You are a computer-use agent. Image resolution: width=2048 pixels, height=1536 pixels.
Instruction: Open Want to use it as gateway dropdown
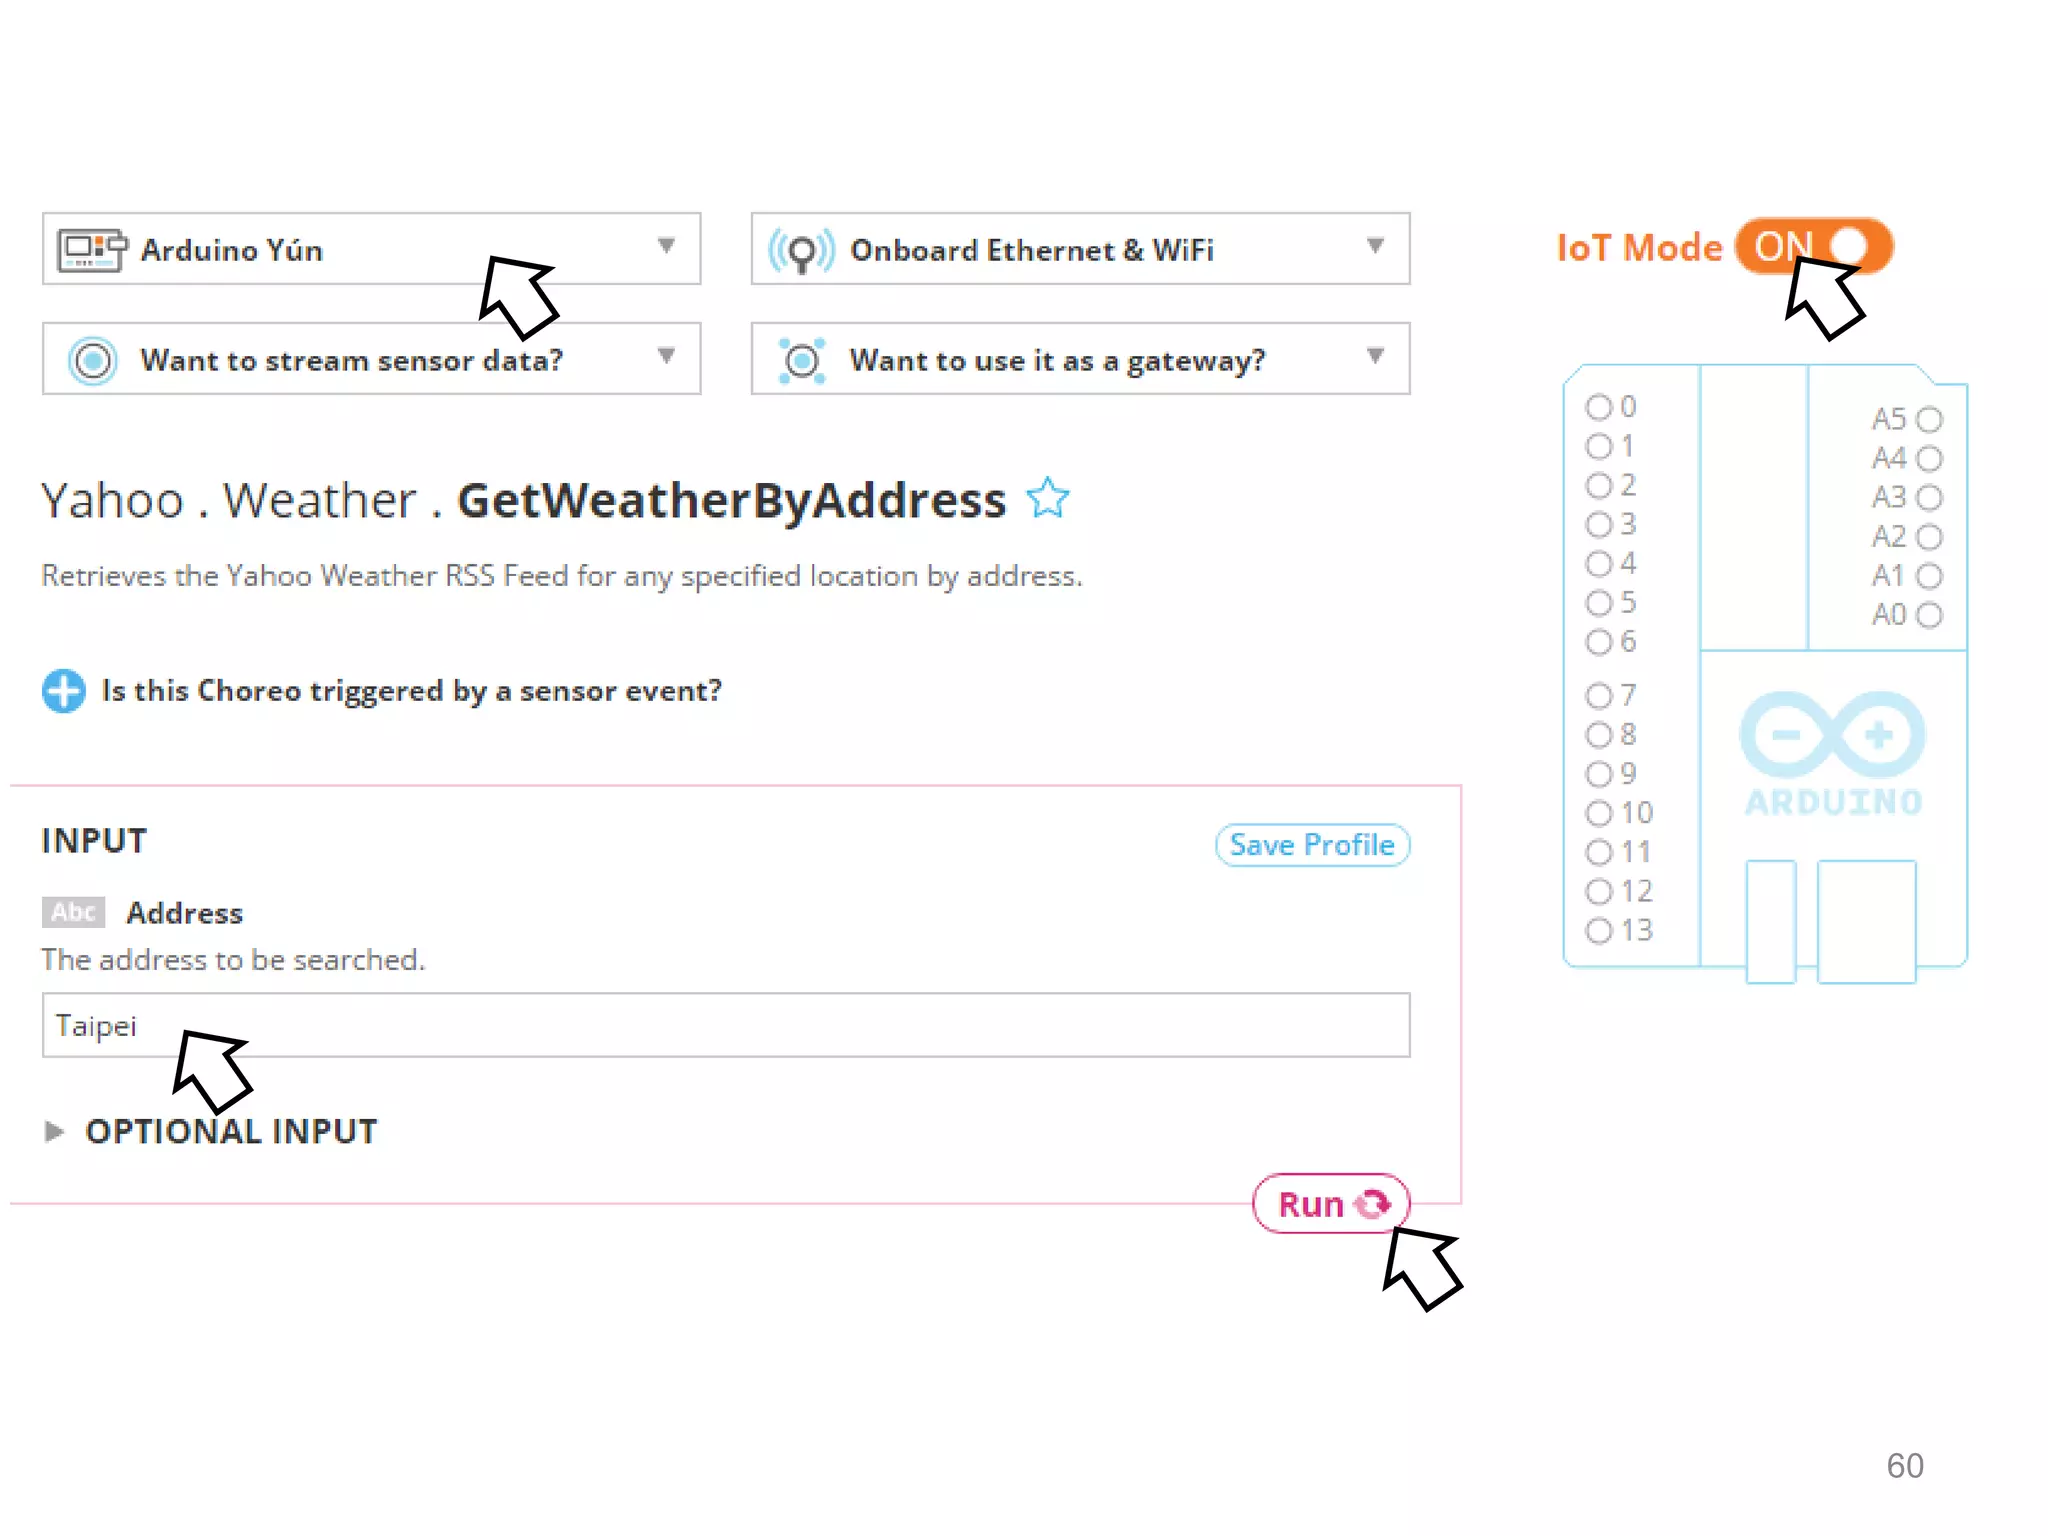click(x=1376, y=357)
